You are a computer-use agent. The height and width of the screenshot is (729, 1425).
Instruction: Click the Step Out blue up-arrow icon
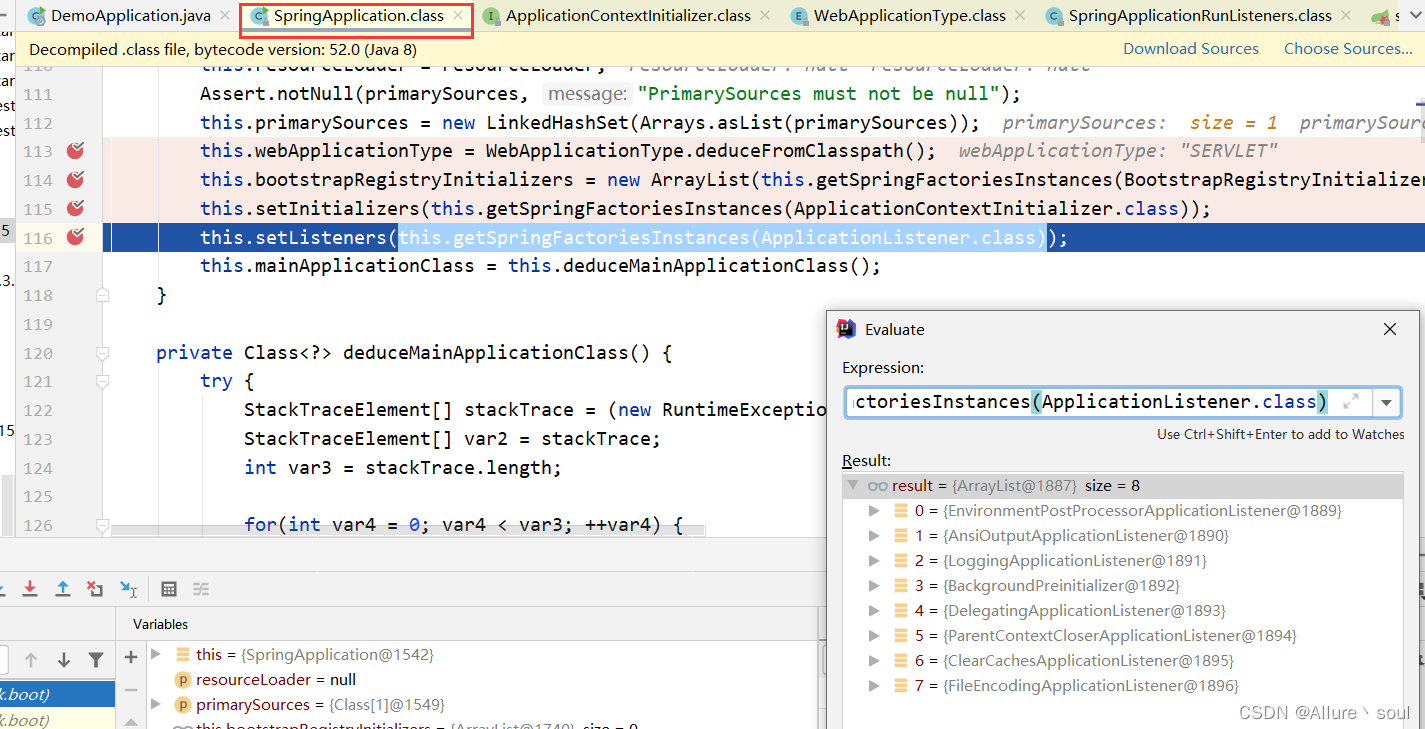[x=62, y=589]
